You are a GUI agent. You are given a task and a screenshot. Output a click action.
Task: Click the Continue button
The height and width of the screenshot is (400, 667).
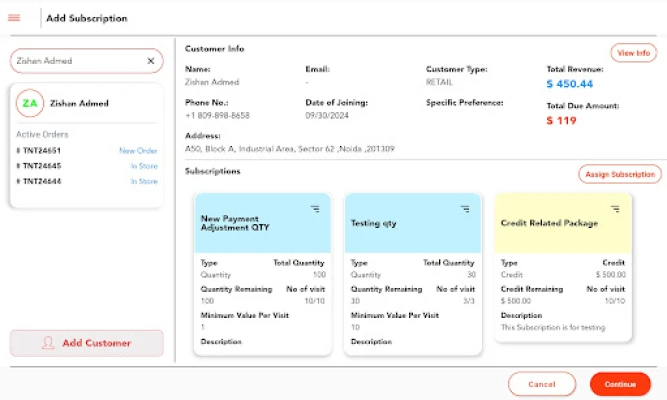click(620, 384)
